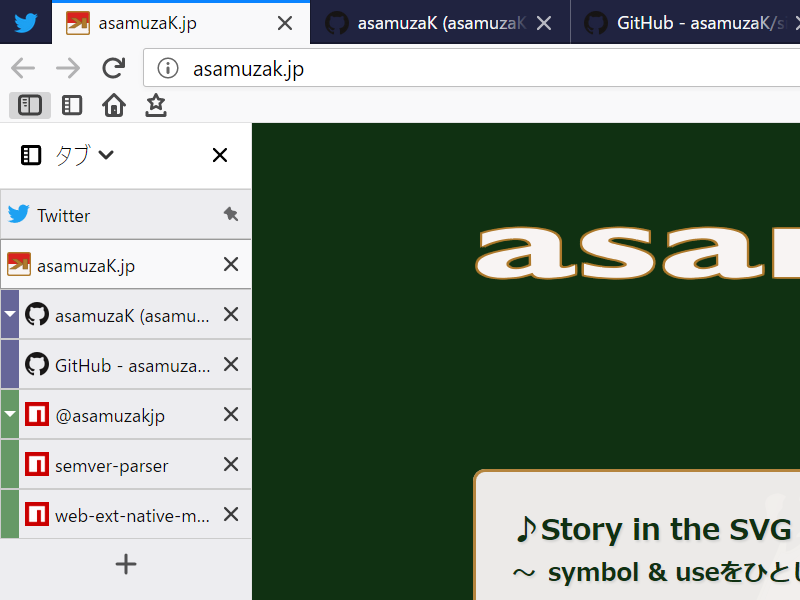The height and width of the screenshot is (600, 800).
Task: Close the タブ sidebar panel
Action: click(x=220, y=155)
